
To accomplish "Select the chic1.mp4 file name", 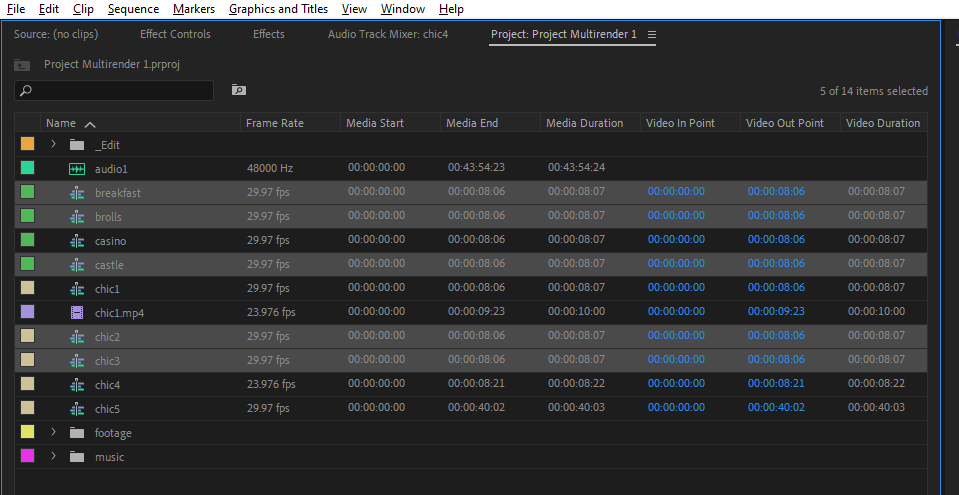I will 119,313.
